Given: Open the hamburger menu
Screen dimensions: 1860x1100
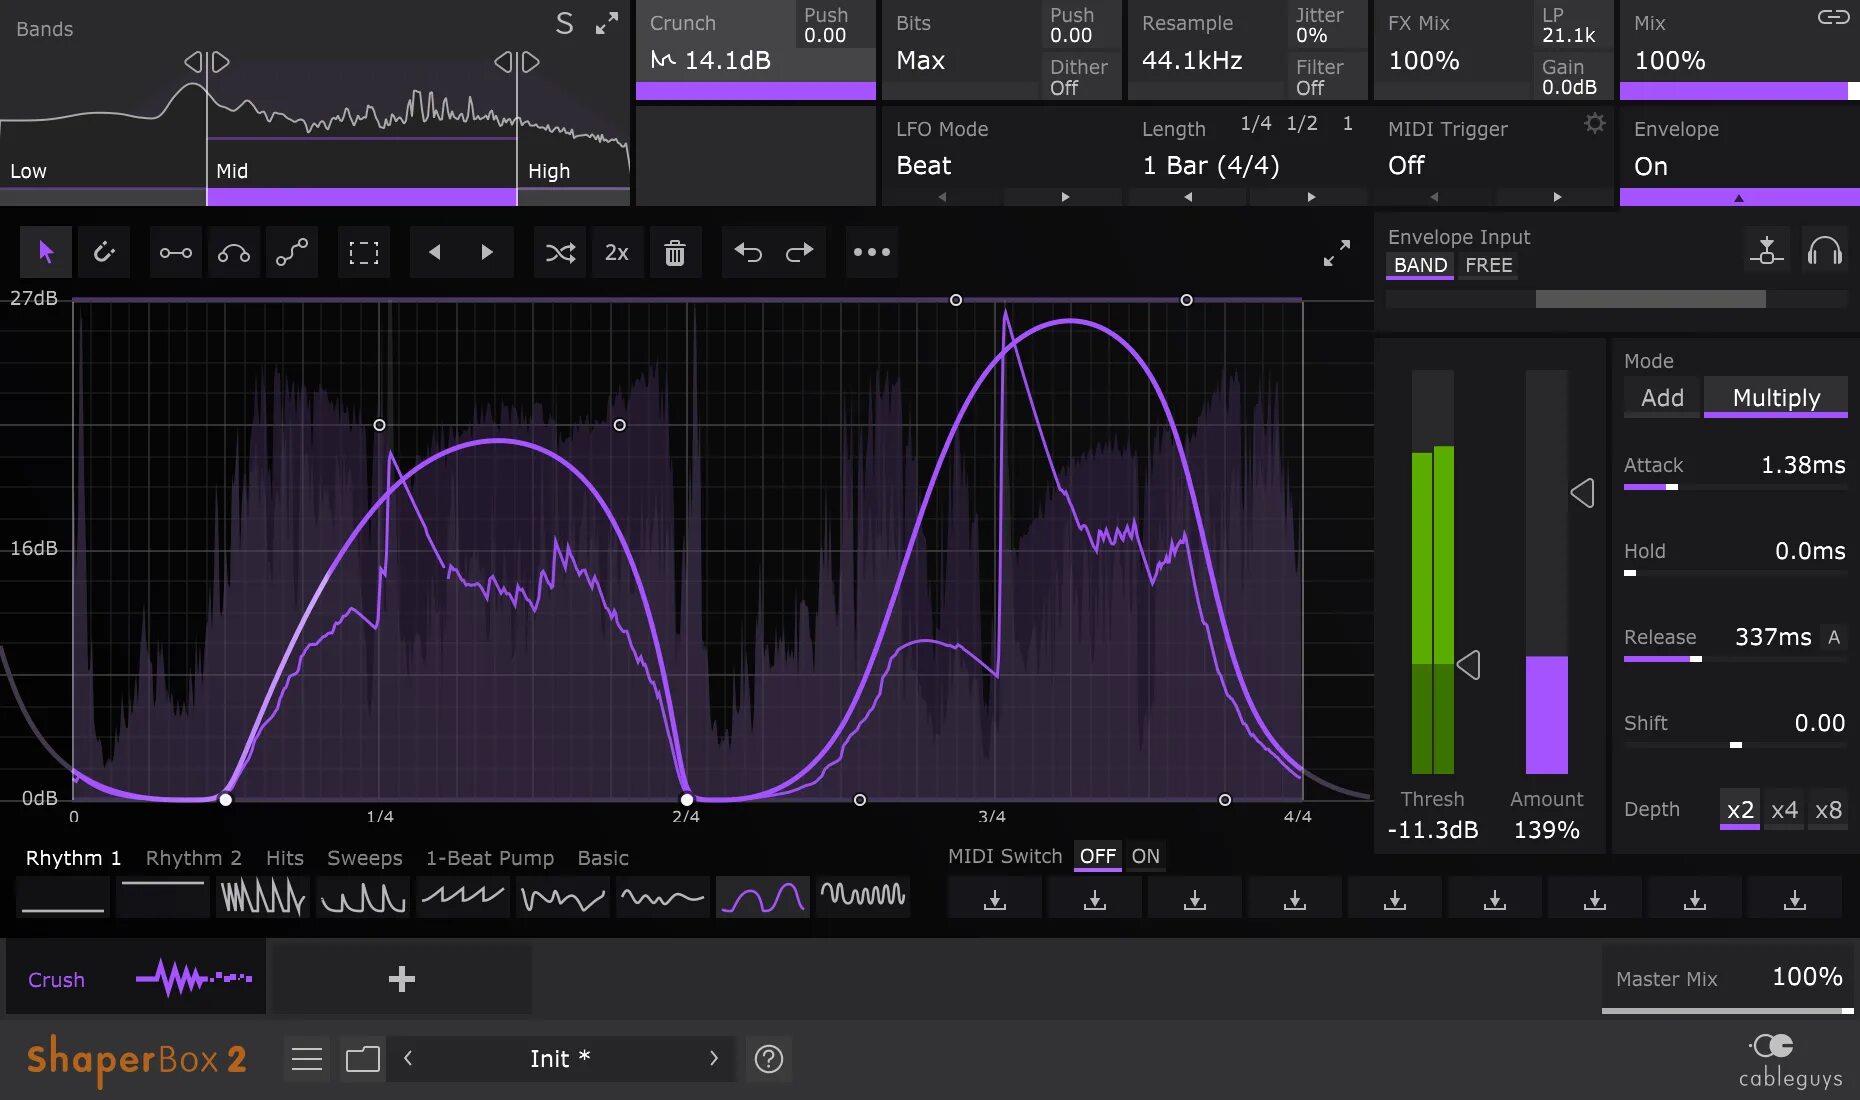Looking at the screenshot, I should (307, 1059).
